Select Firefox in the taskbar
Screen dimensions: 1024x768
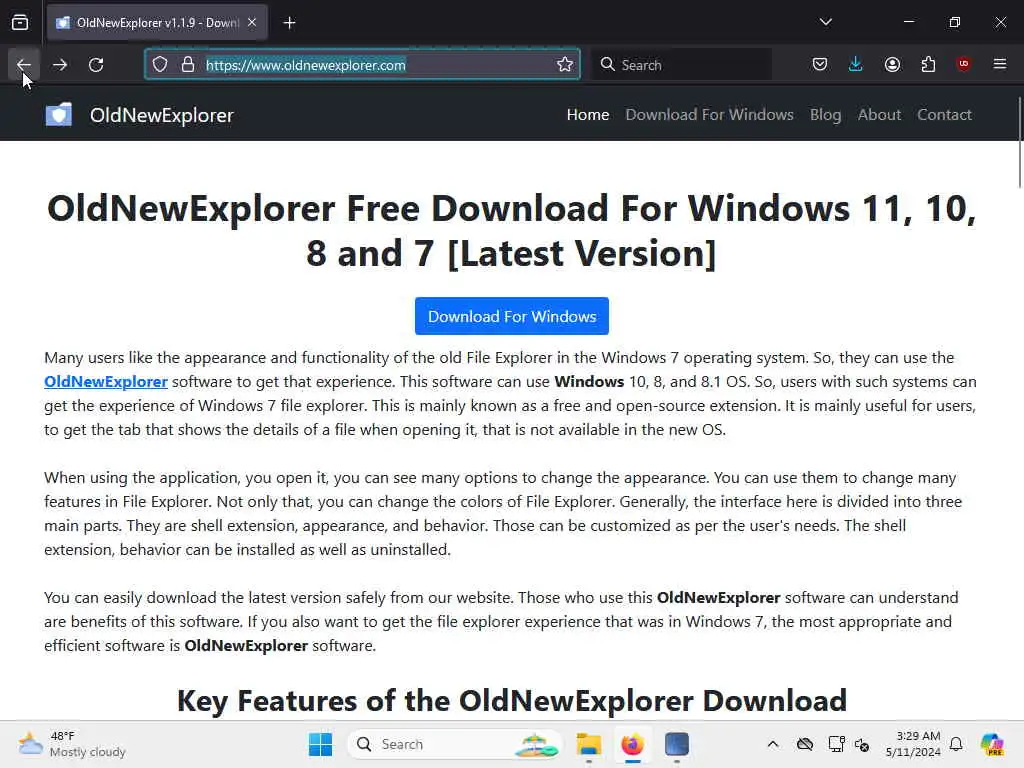point(632,744)
